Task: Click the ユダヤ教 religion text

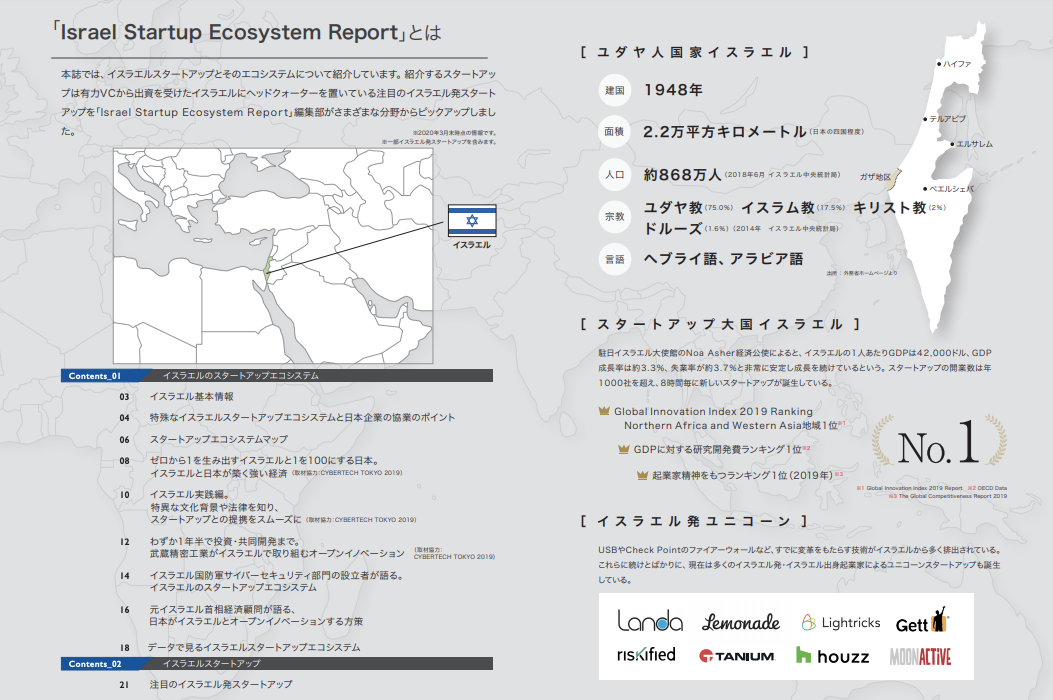Action: [x=674, y=208]
